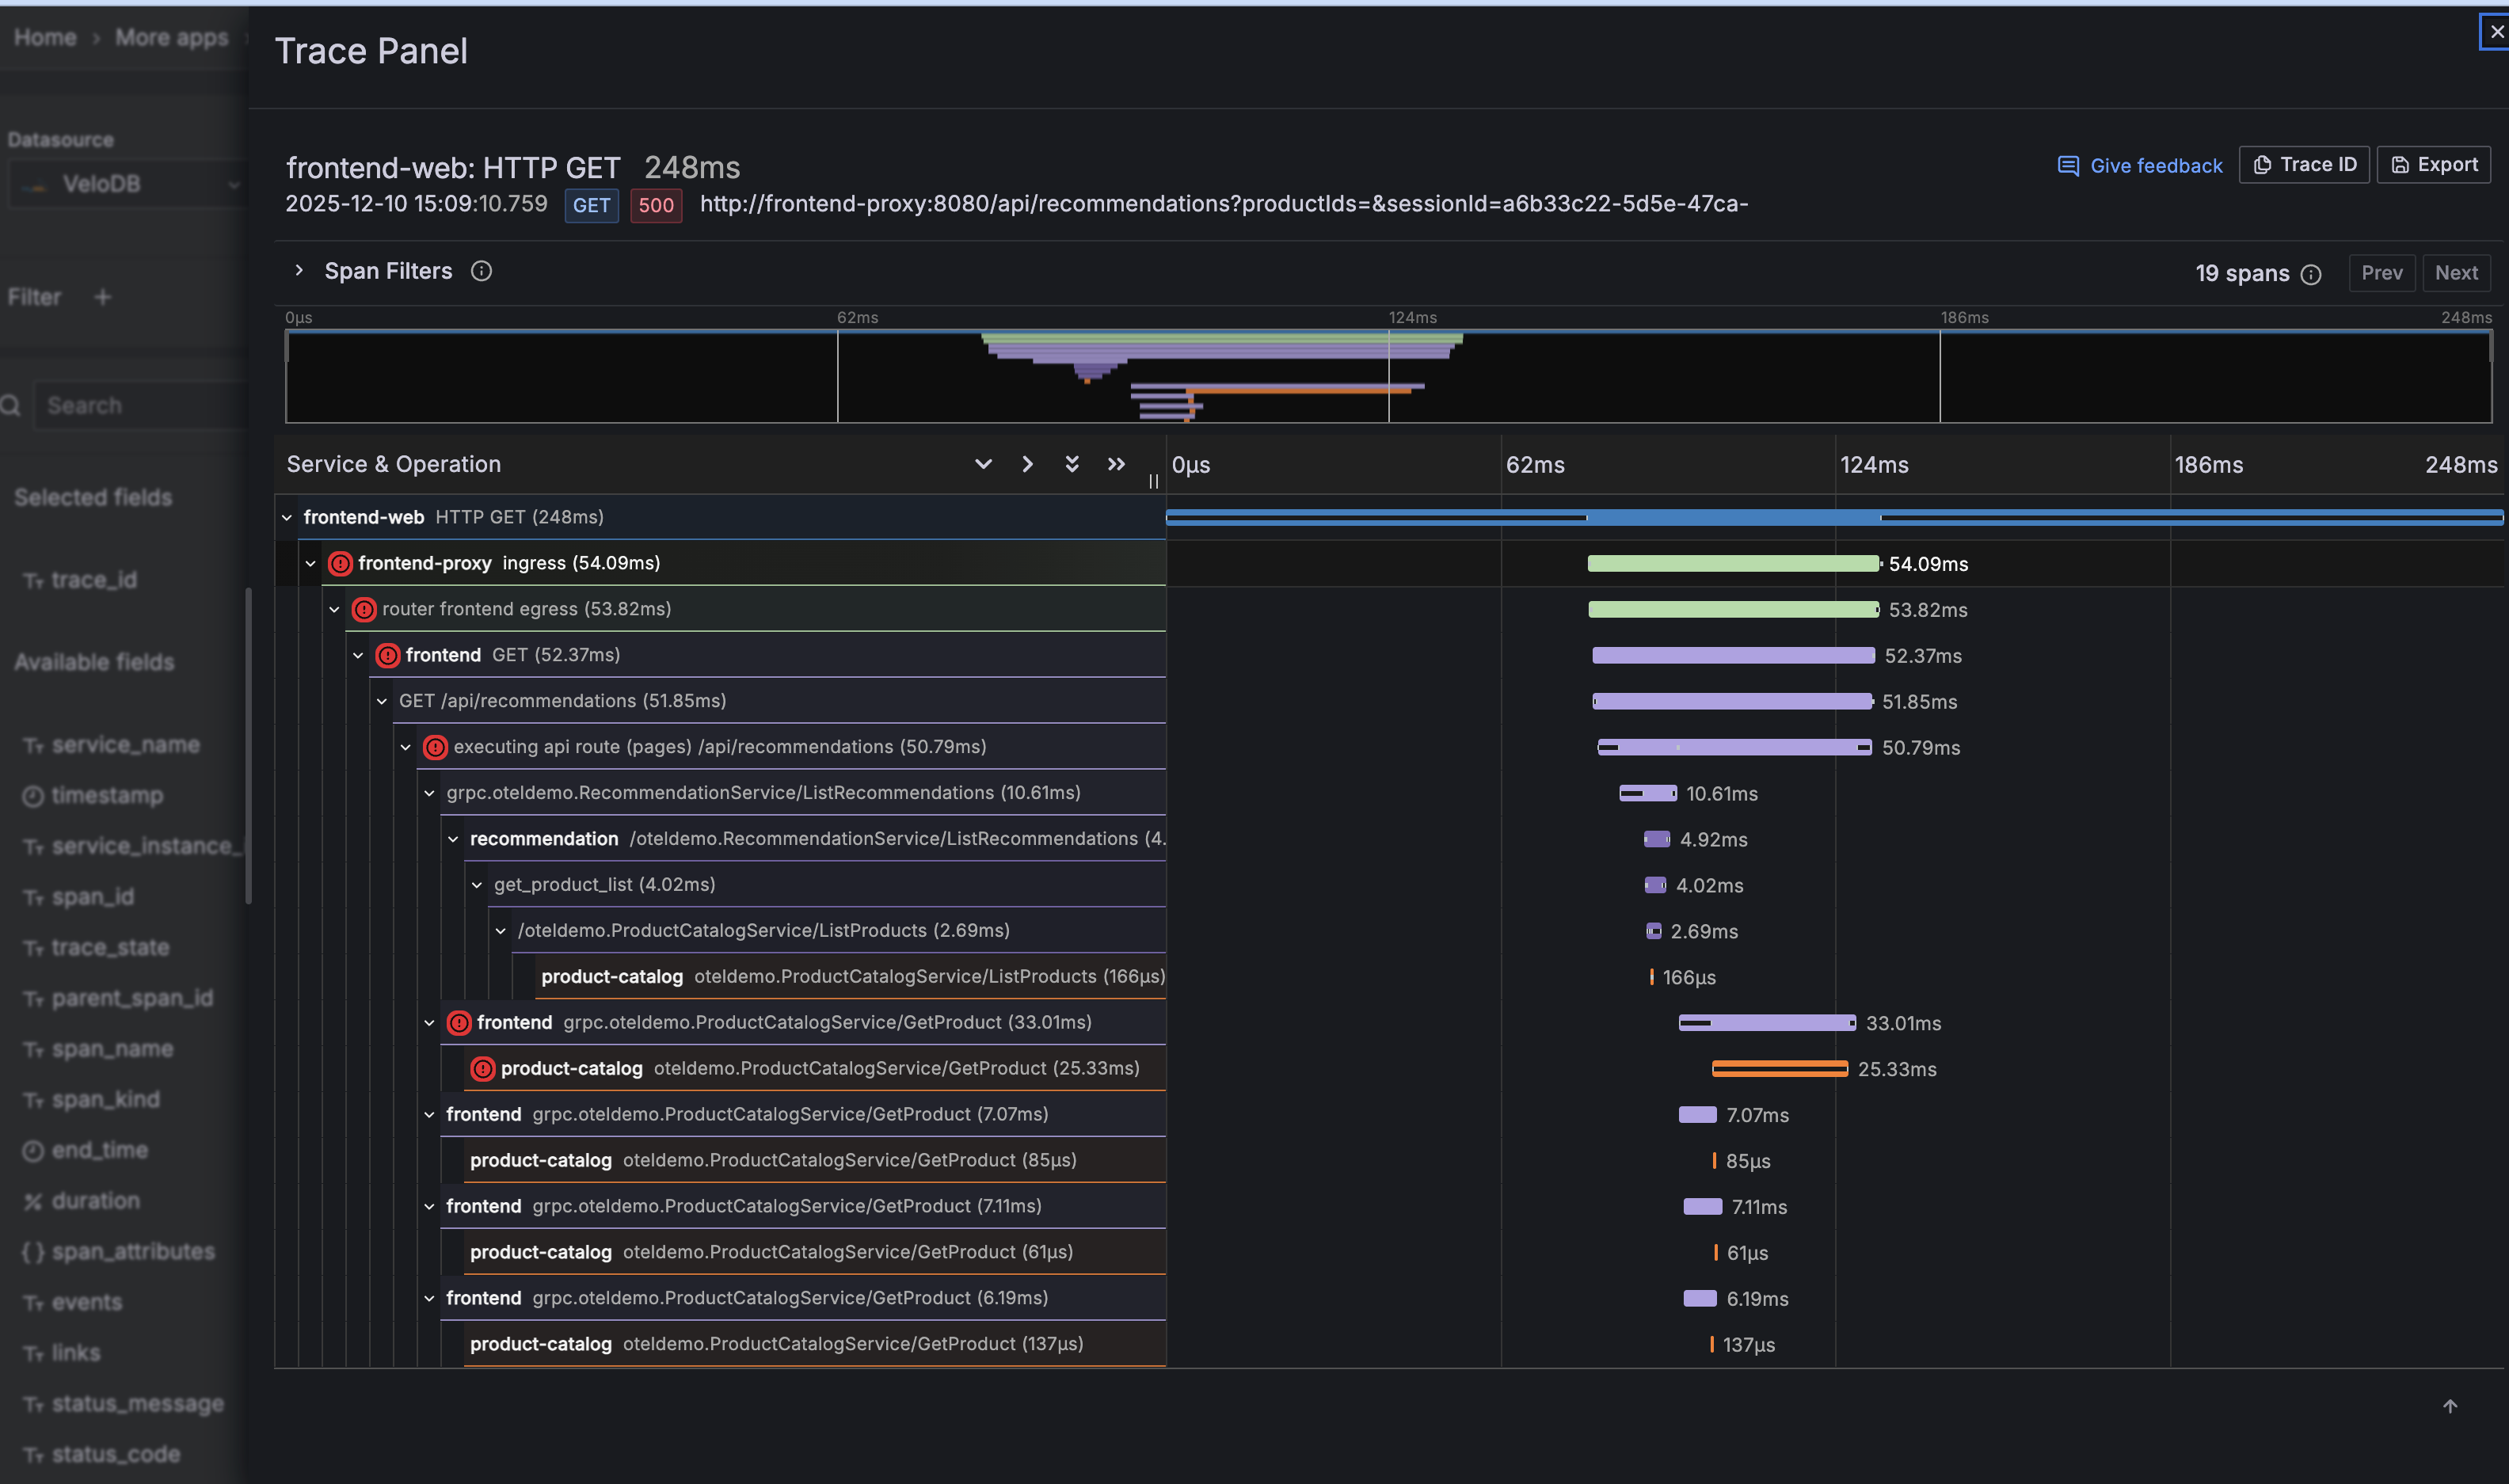Click scroll to top arrow icon

[x=2449, y=1406]
